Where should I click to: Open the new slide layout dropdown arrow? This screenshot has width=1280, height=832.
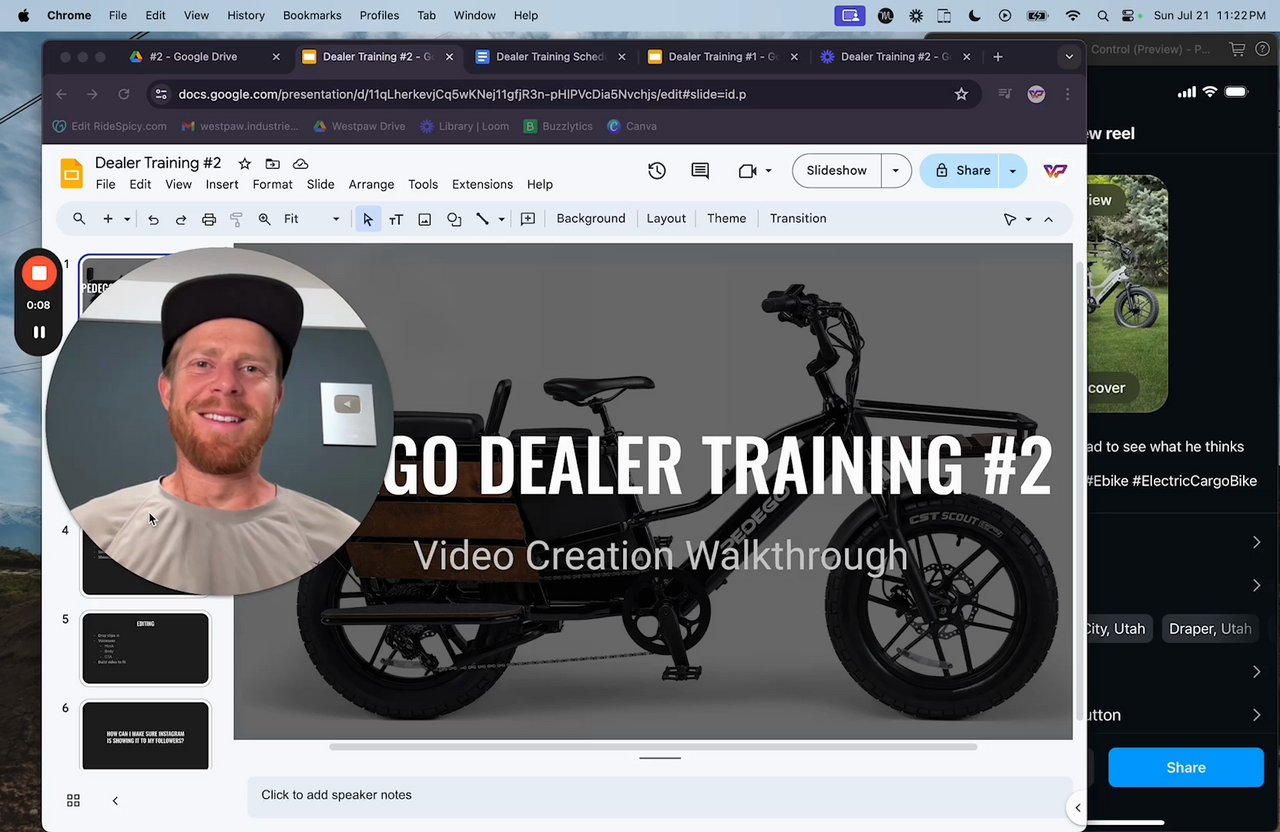[x=127, y=219]
